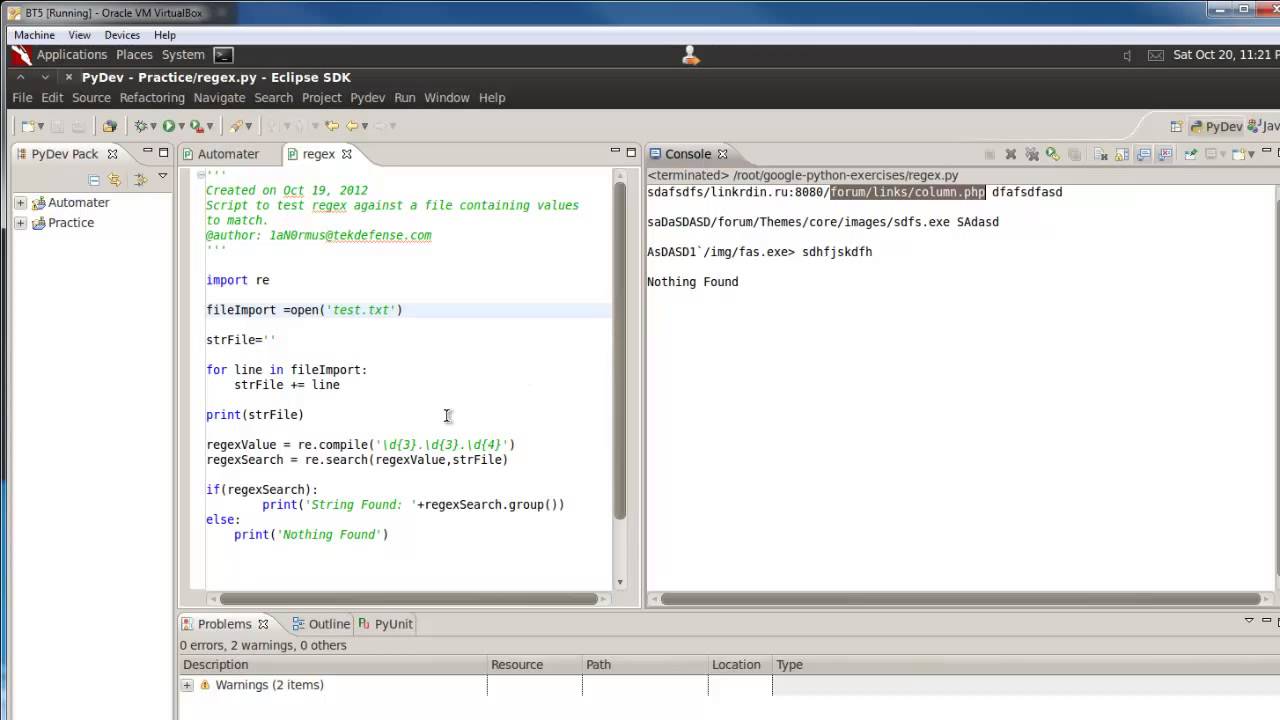Click the editor horizontal scrollbar
Screen dimensions: 1280x720
click(409, 599)
